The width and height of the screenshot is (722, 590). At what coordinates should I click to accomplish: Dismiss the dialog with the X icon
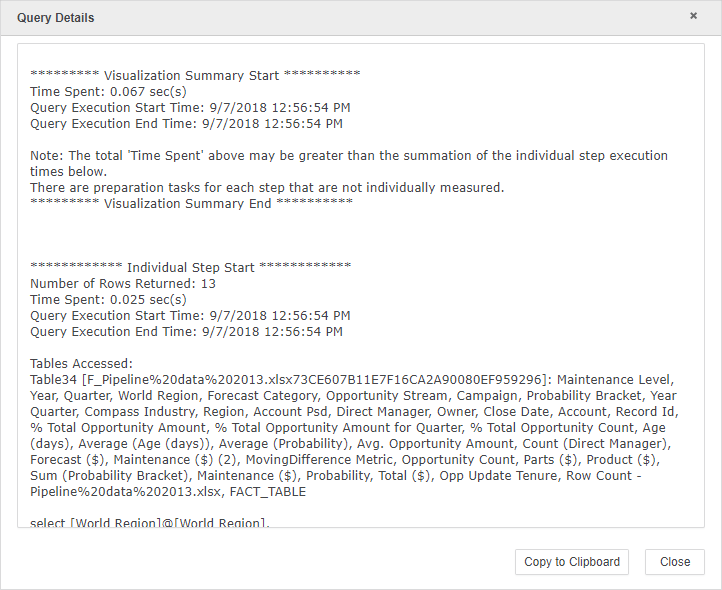695,17
